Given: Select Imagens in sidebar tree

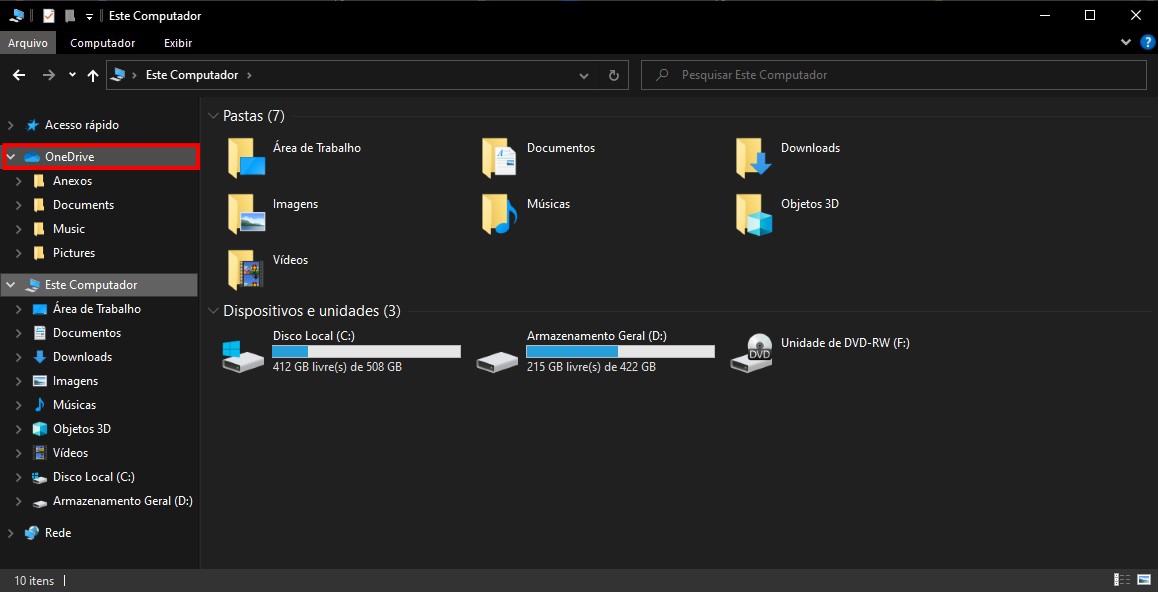Looking at the screenshot, I should pos(75,381).
